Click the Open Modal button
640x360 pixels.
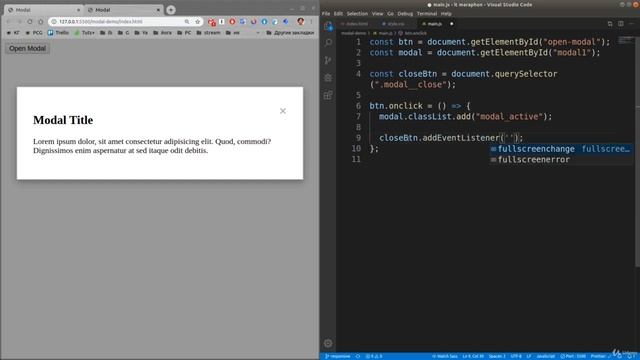[x=27, y=48]
